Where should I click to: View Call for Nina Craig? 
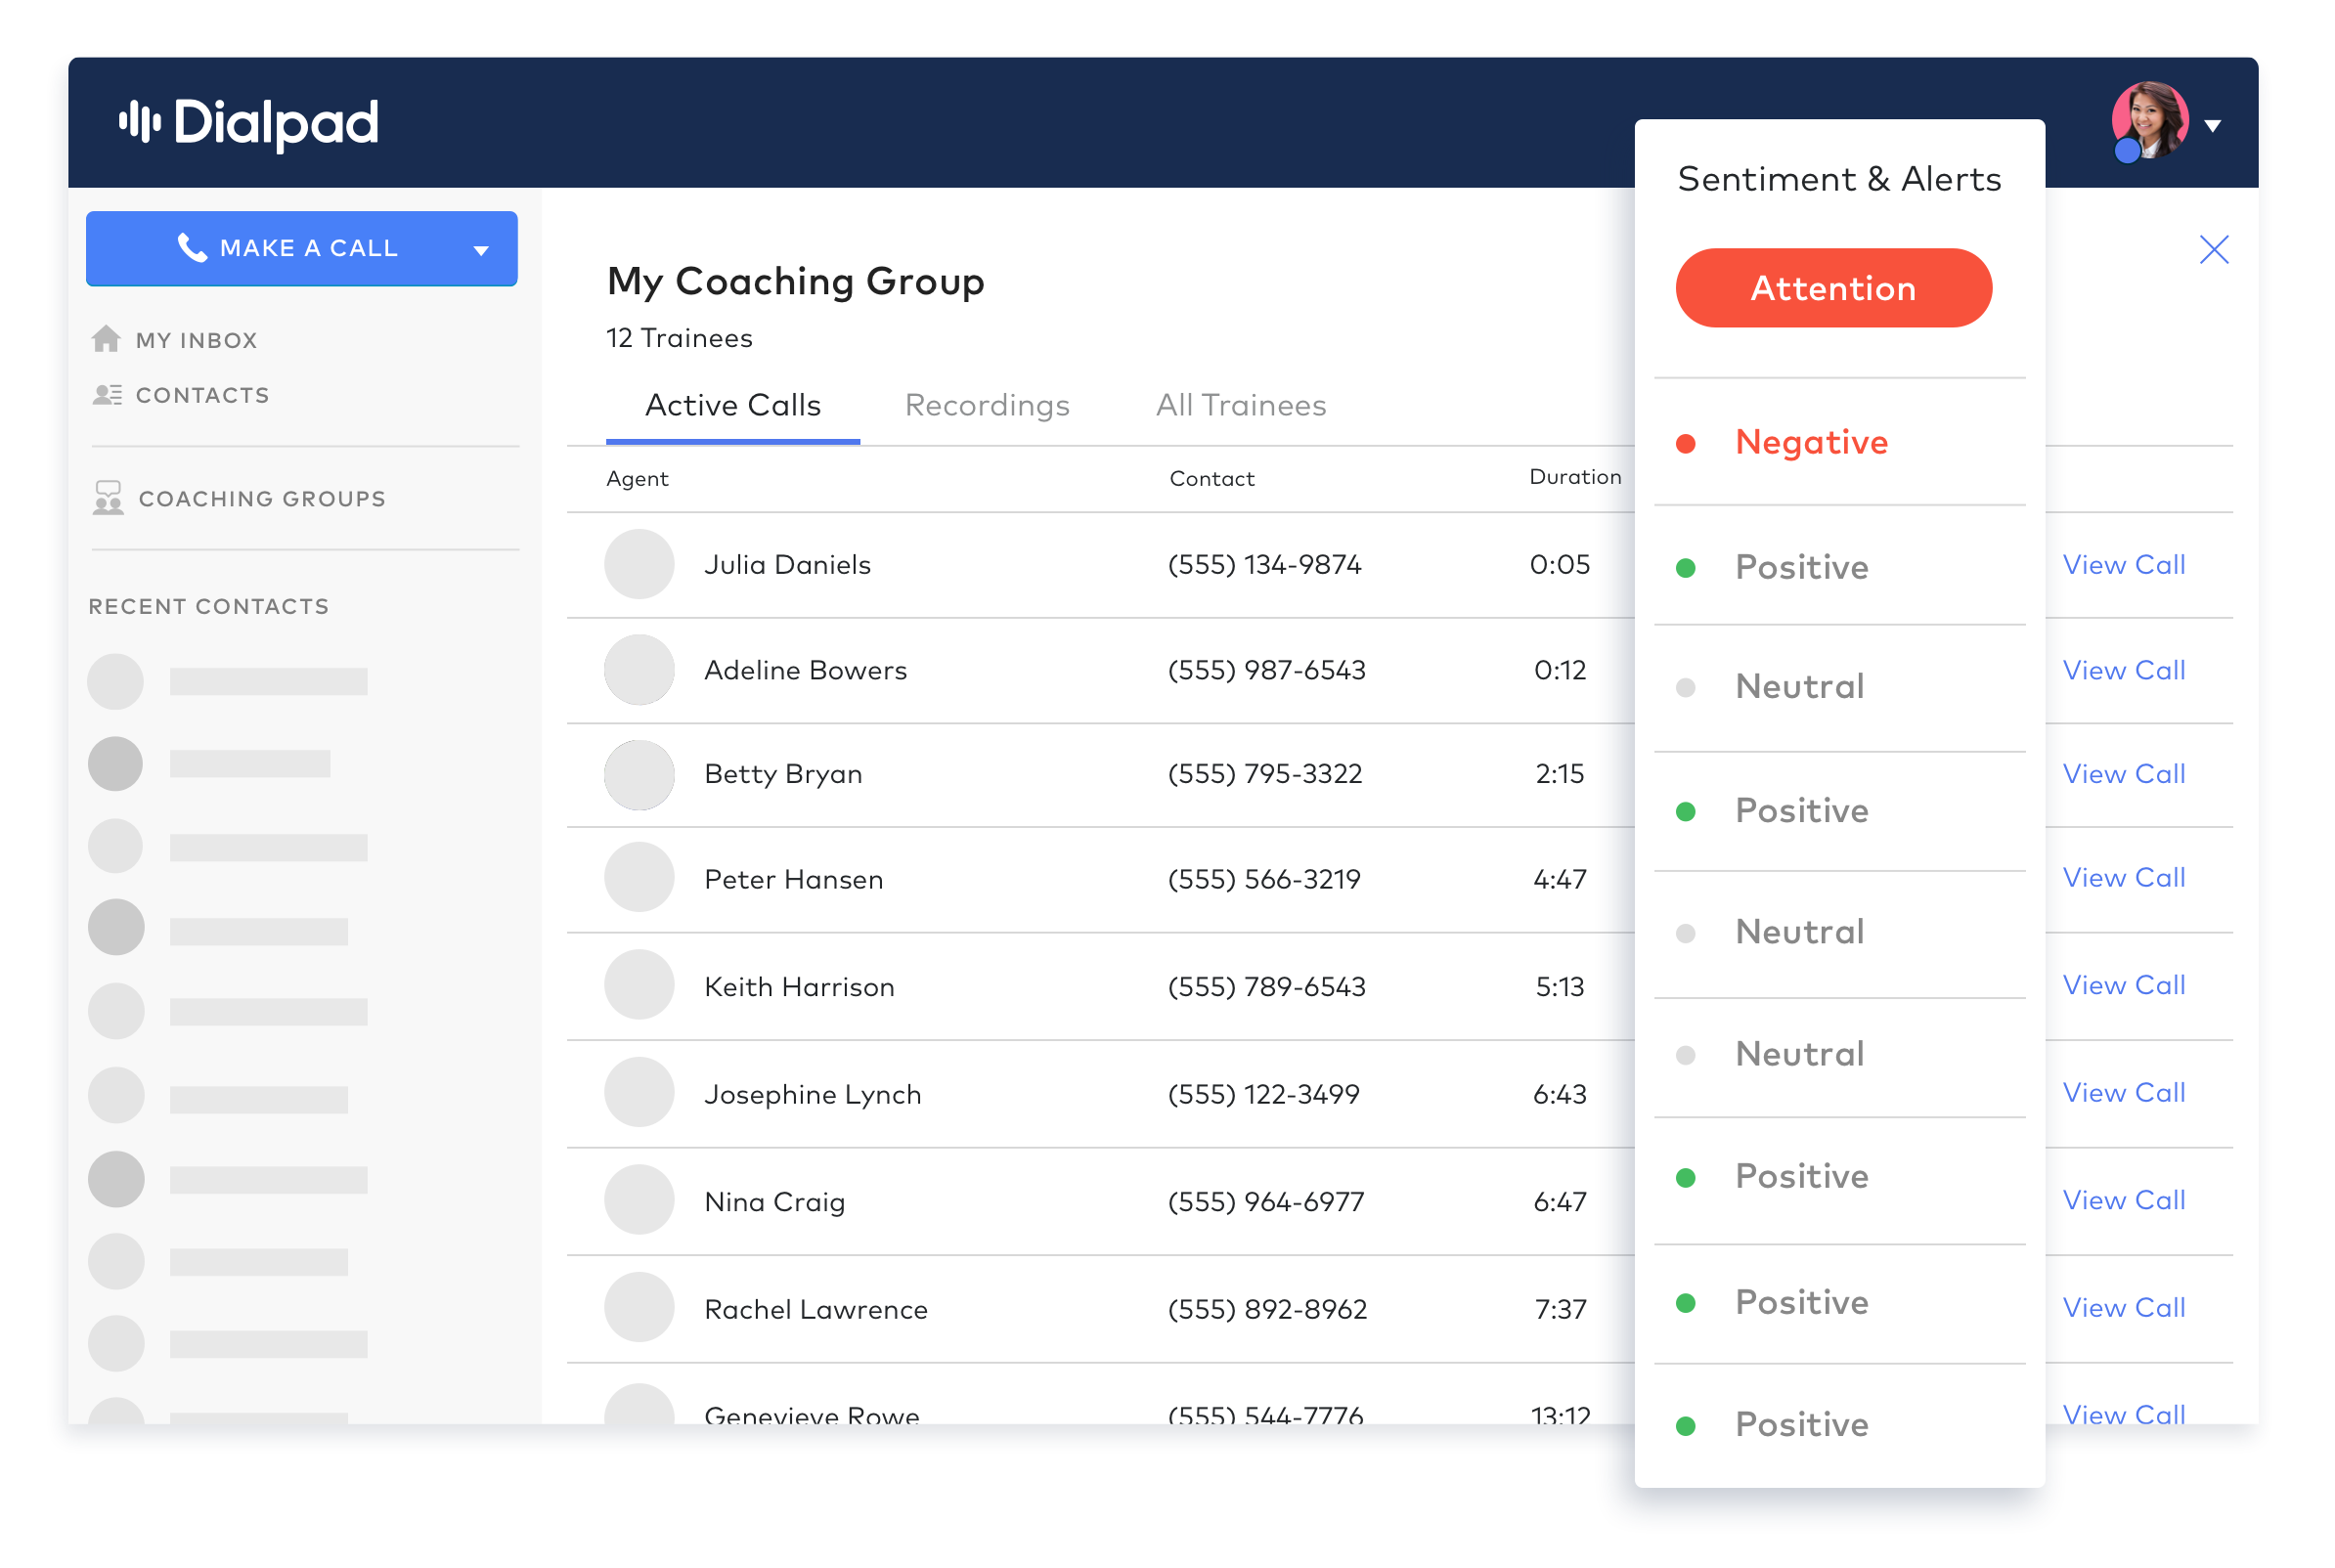[2124, 1201]
